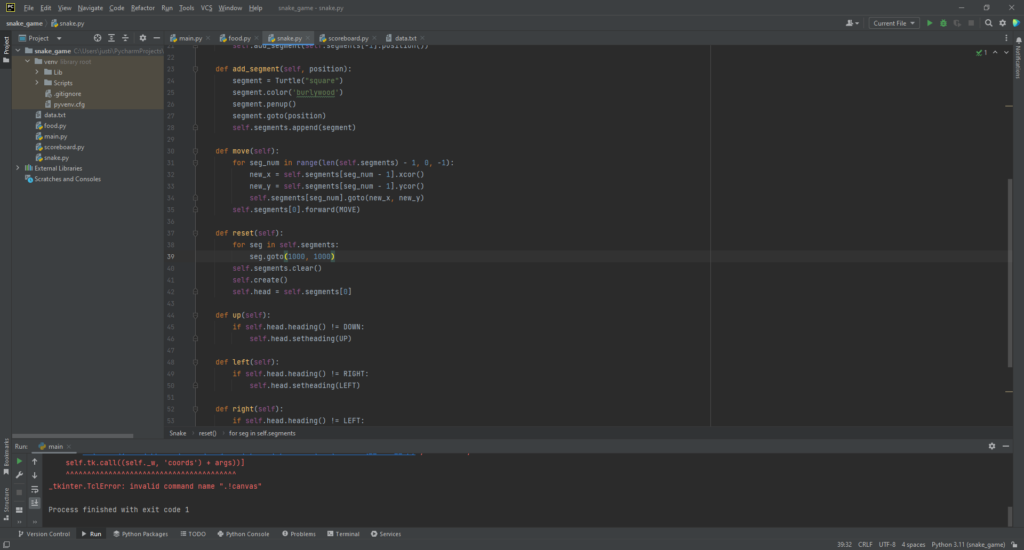Click 4 spaces indent setting

913,544
